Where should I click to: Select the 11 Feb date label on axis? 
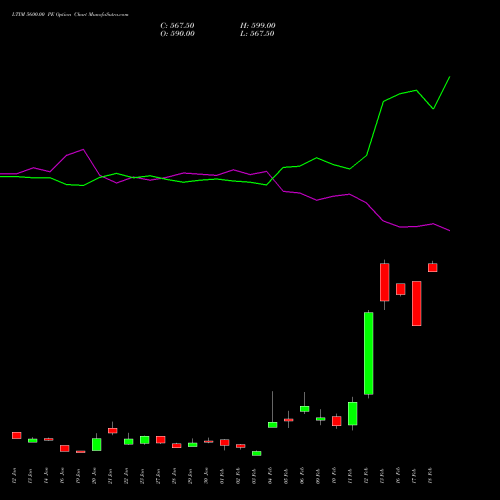point(351,476)
